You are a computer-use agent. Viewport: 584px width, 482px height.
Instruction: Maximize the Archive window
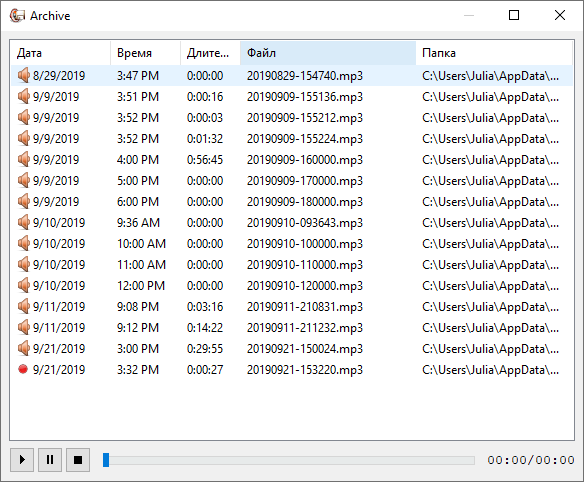(514, 15)
